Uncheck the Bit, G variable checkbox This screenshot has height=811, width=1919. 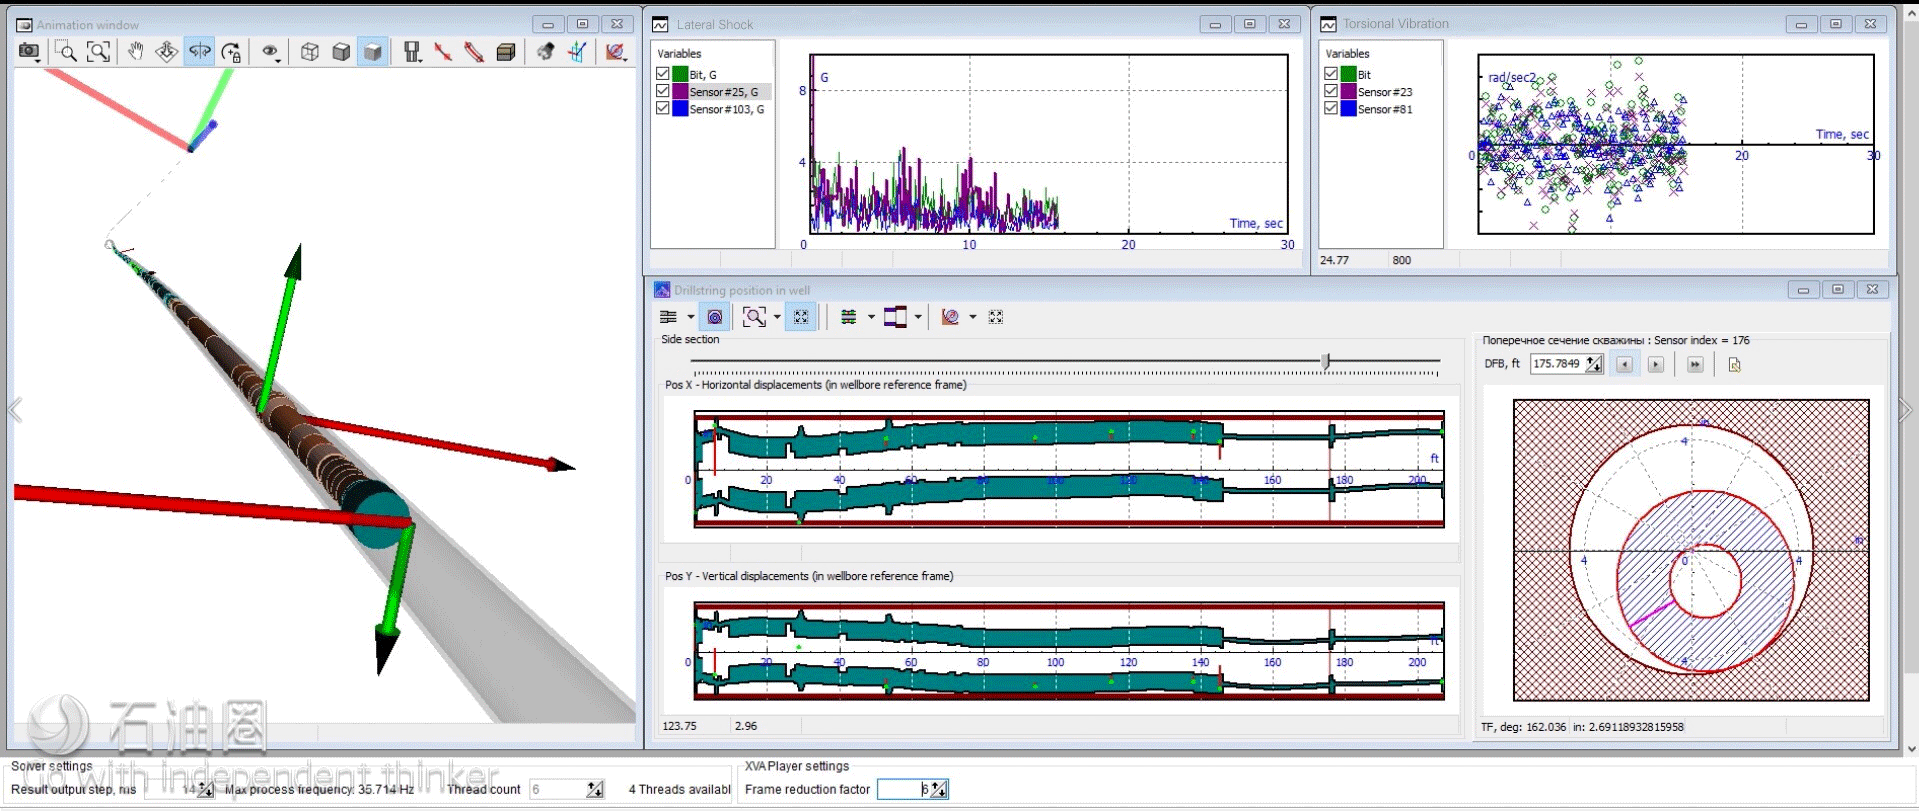coord(663,74)
